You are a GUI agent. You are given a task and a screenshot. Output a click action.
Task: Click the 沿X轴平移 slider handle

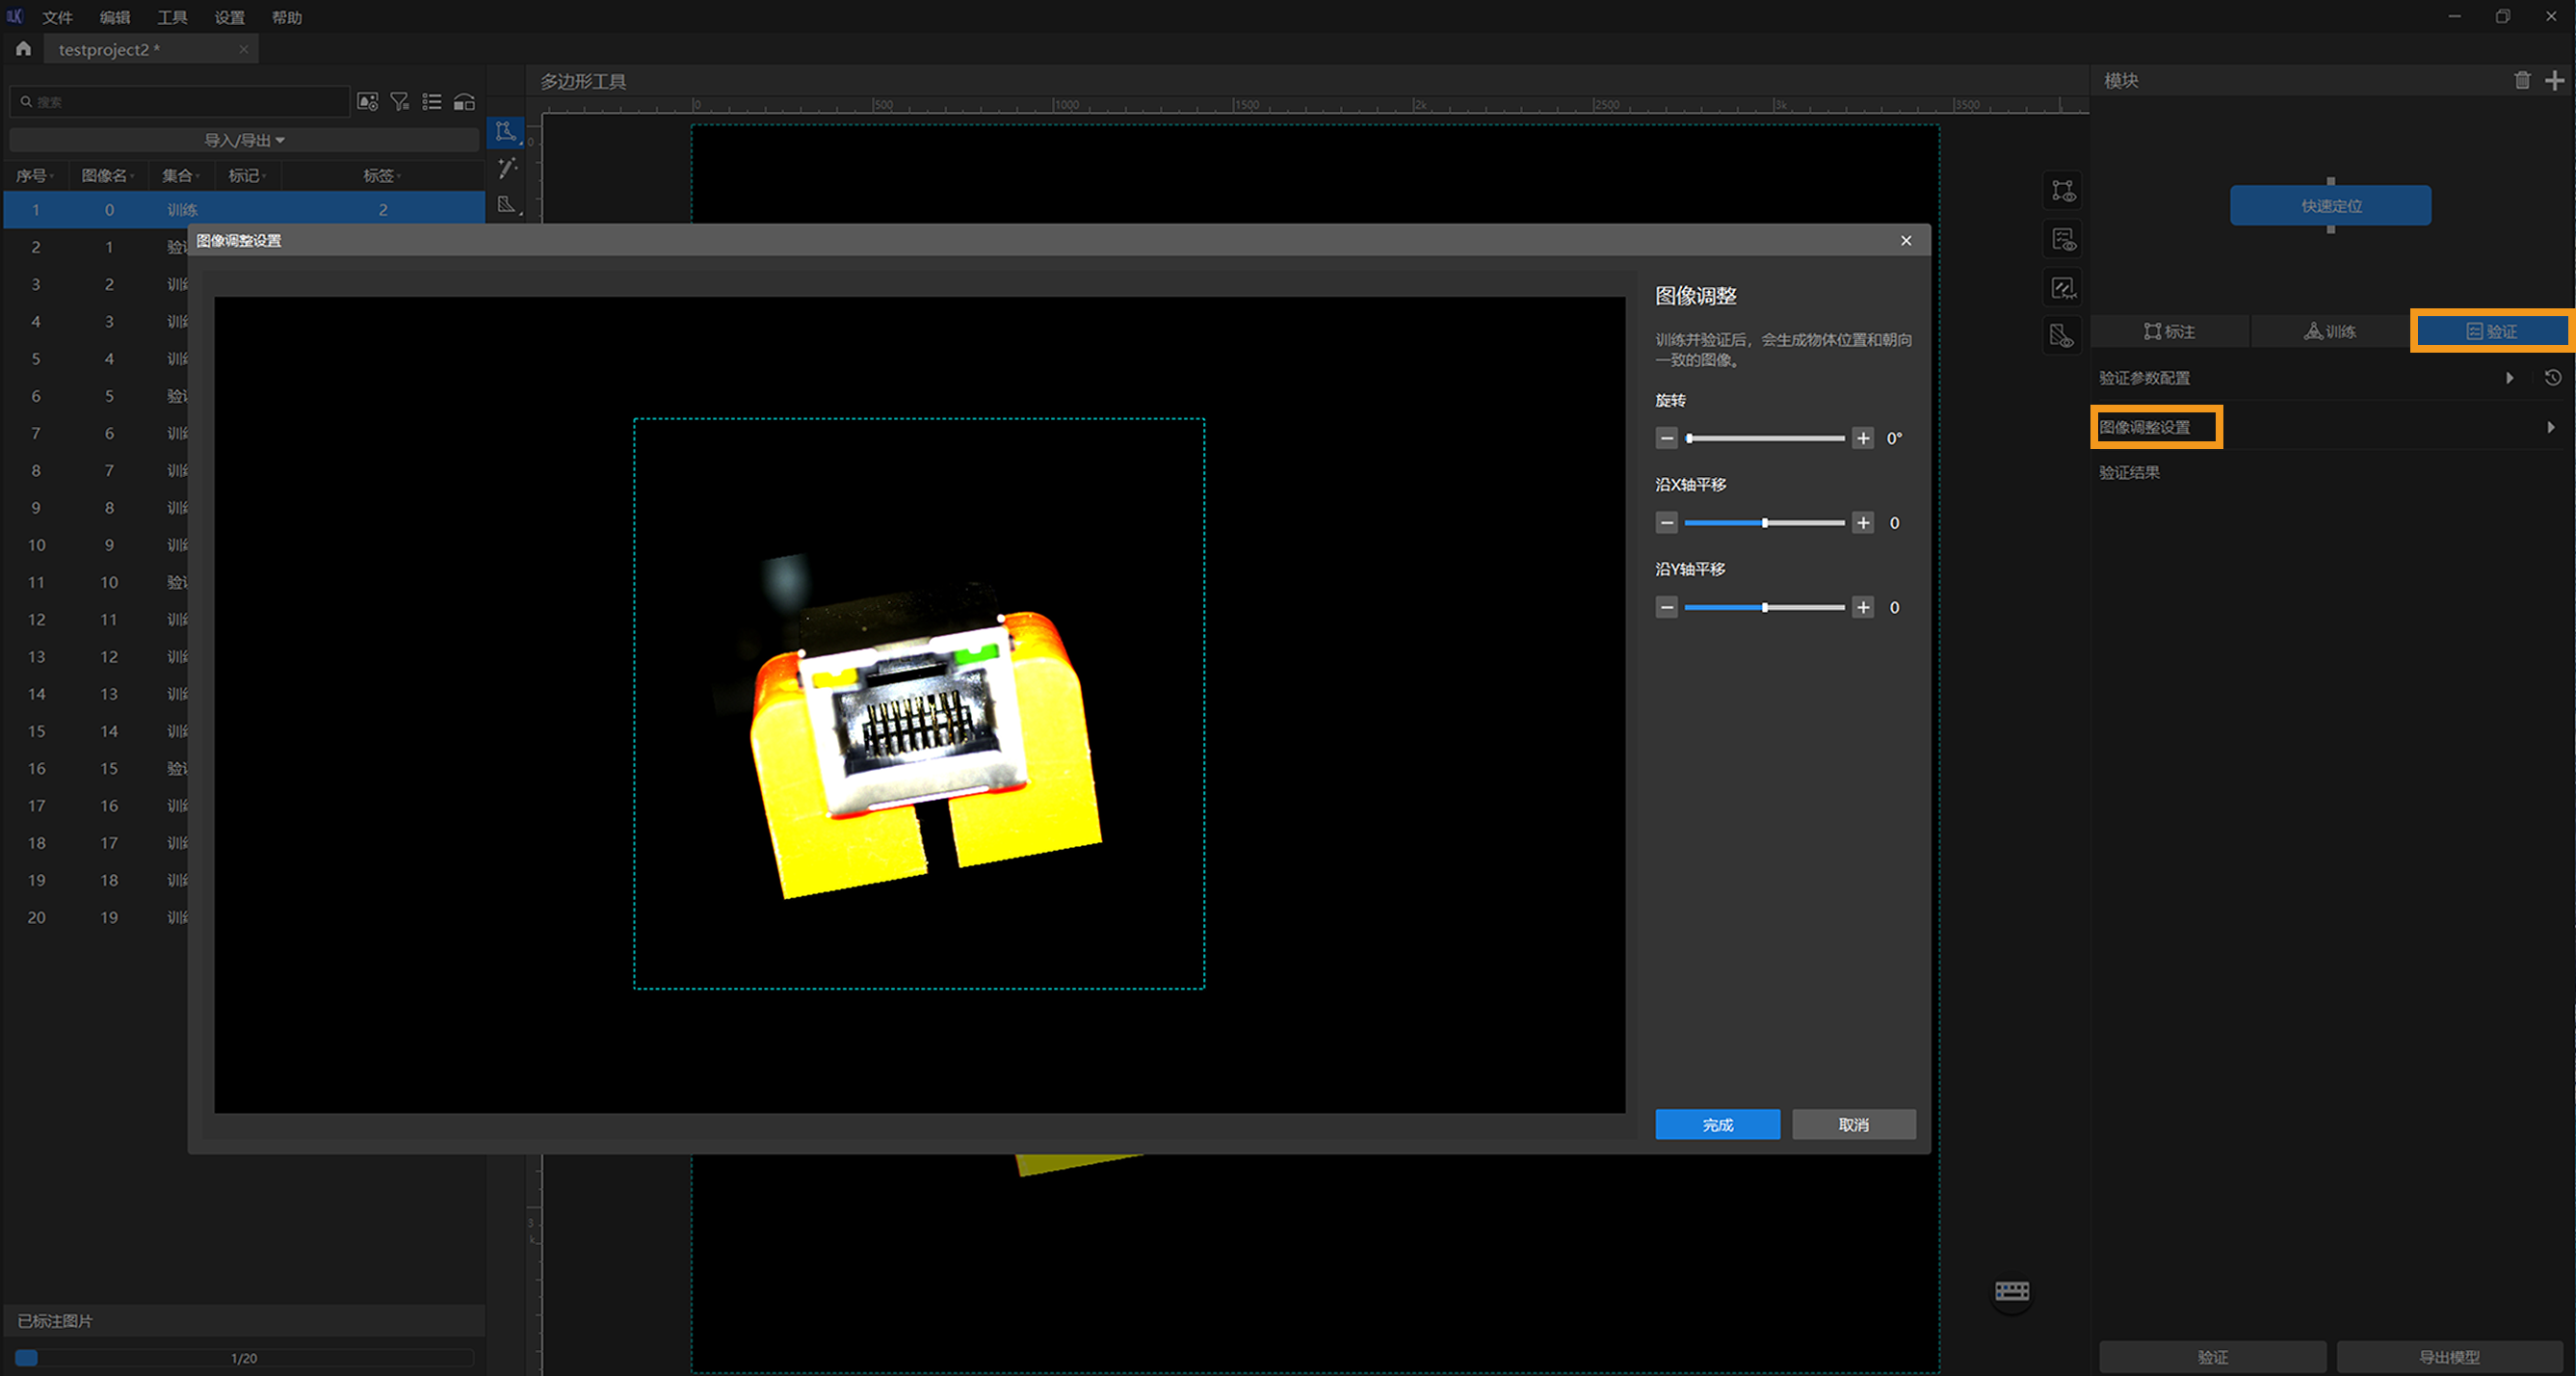tap(1765, 523)
